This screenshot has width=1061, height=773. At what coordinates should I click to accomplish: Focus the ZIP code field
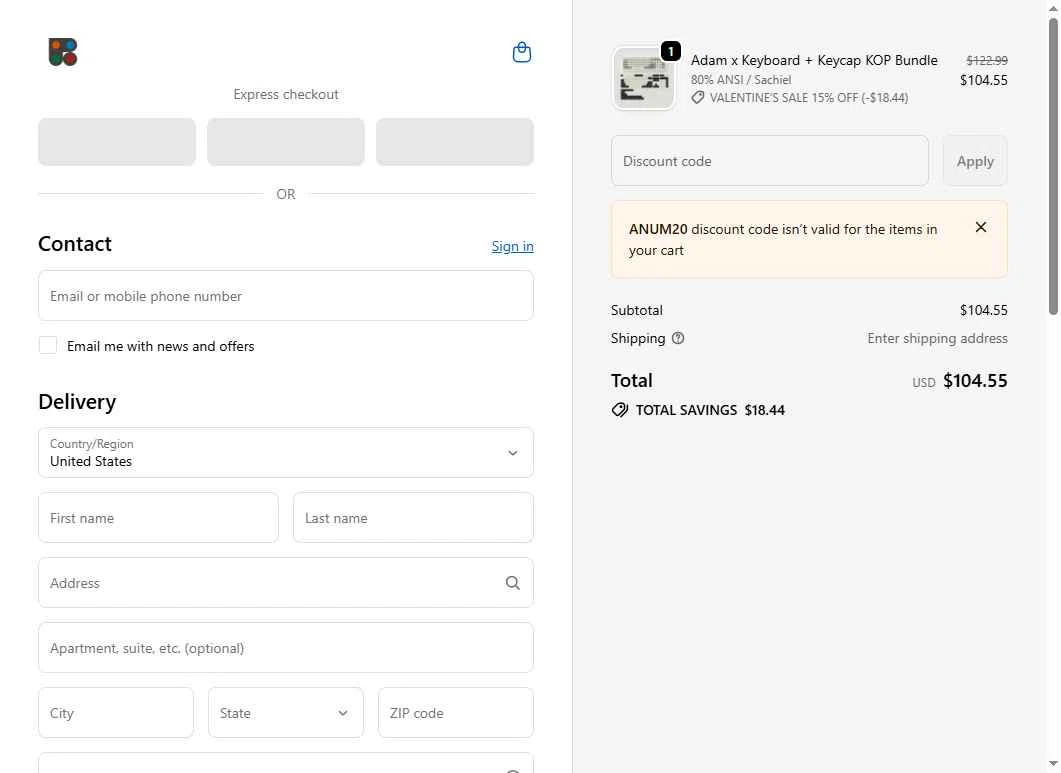pyautogui.click(x=456, y=713)
